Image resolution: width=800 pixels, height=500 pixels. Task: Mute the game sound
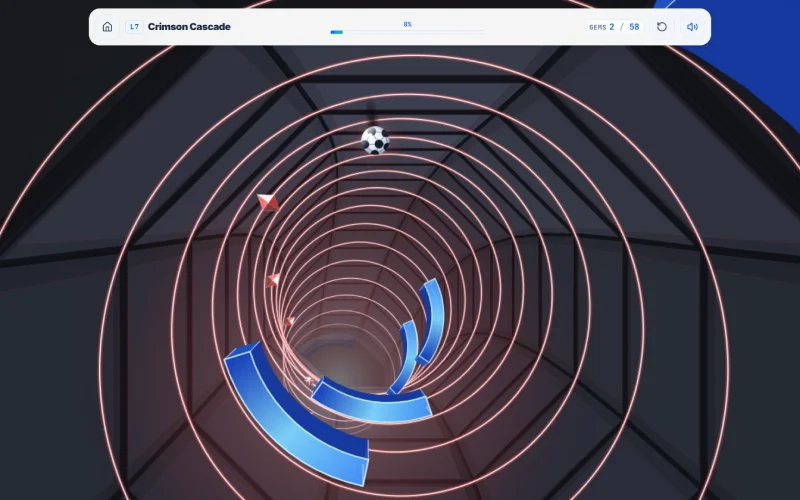tap(692, 27)
